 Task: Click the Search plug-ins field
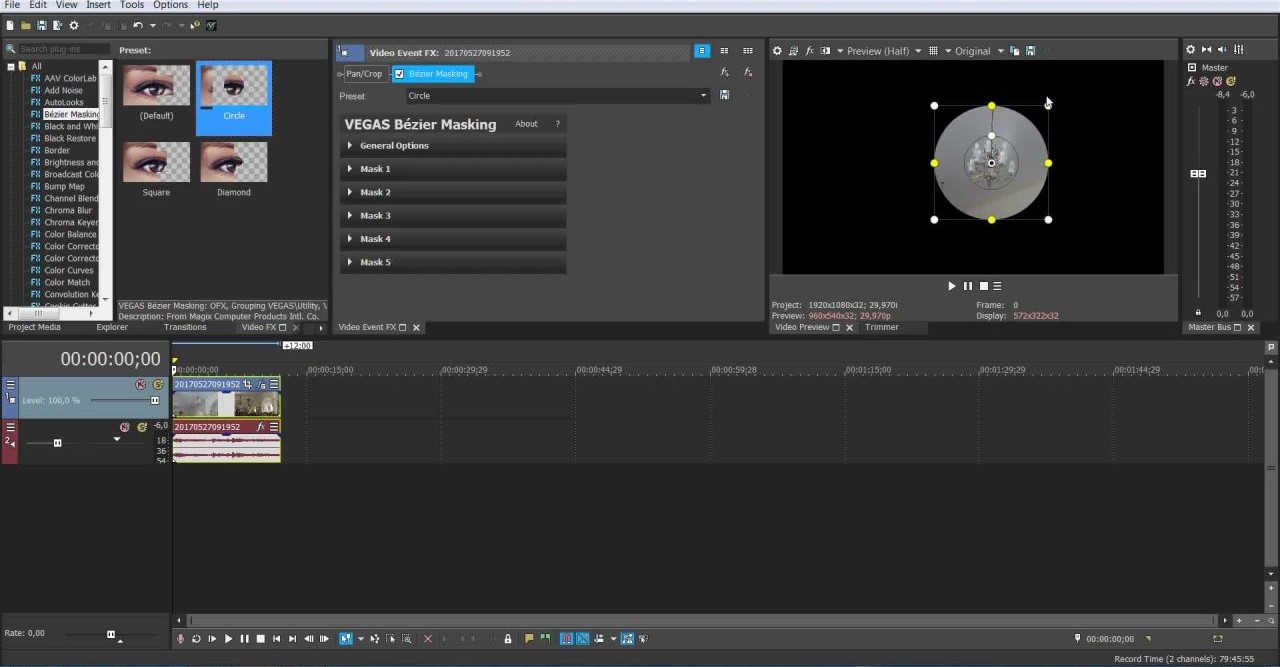(62, 49)
